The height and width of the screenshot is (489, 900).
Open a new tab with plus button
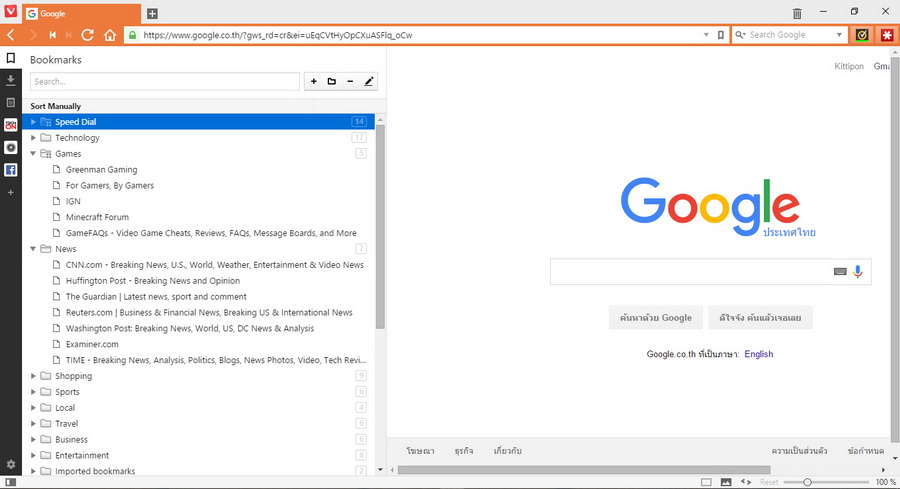click(152, 14)
